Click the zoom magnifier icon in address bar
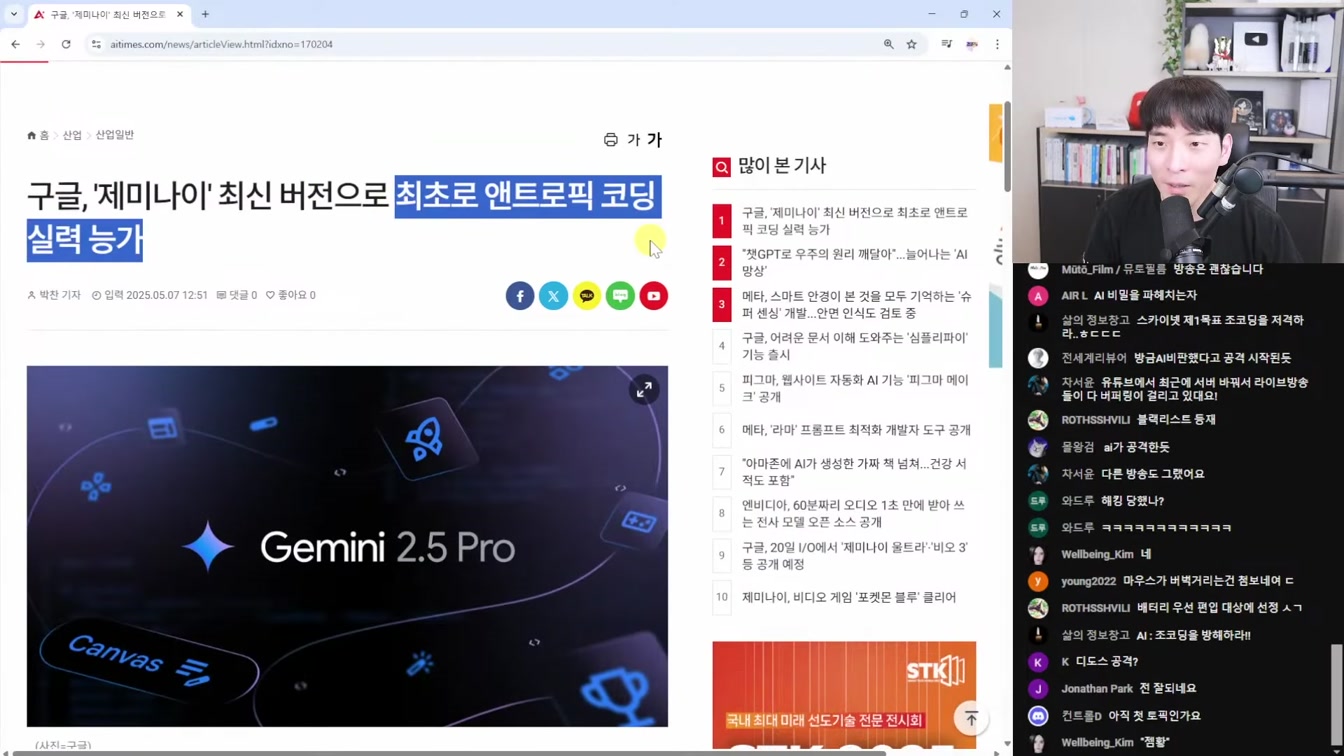 click(888, 44)
